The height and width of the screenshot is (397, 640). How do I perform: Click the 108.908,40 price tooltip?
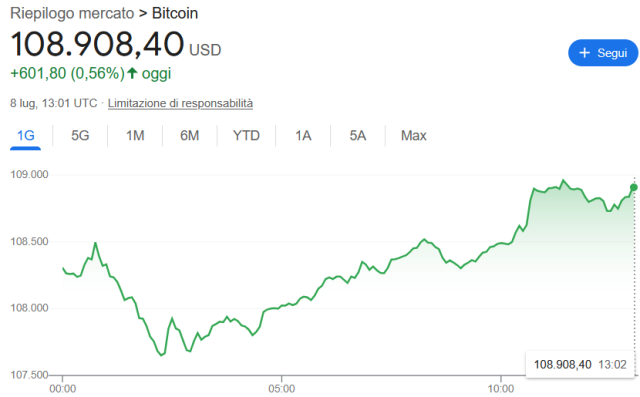click(x=580, y=364)
